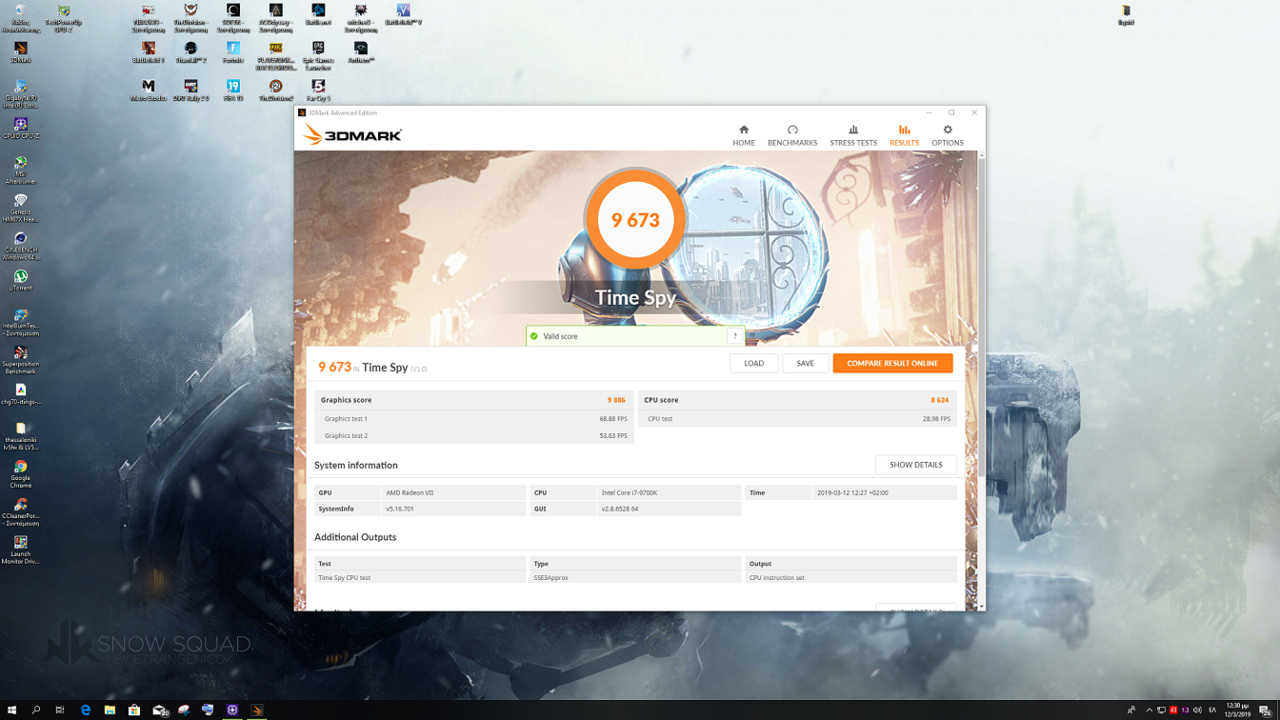Image resolution: width=1280 pixels, height=720 pixels.
Task: Open the Launch Monitor Driver desktop icon
Action: click(x=20, y=549)
